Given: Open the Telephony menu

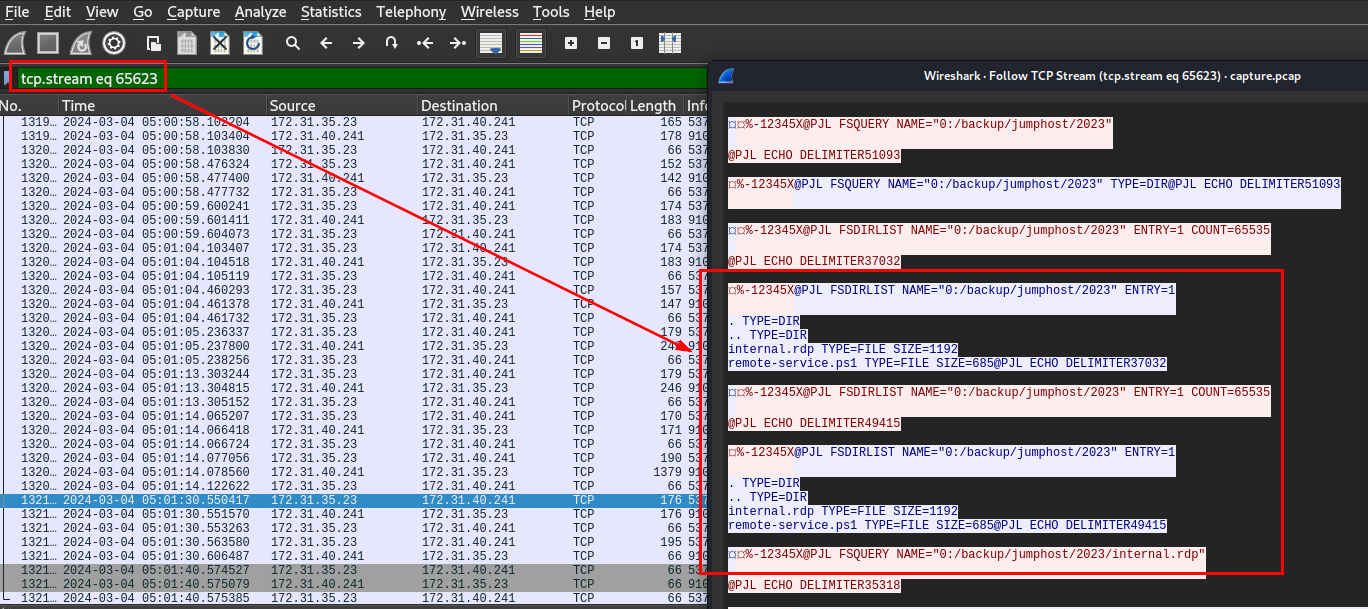Looking at the screenshot, I should 411,12.
